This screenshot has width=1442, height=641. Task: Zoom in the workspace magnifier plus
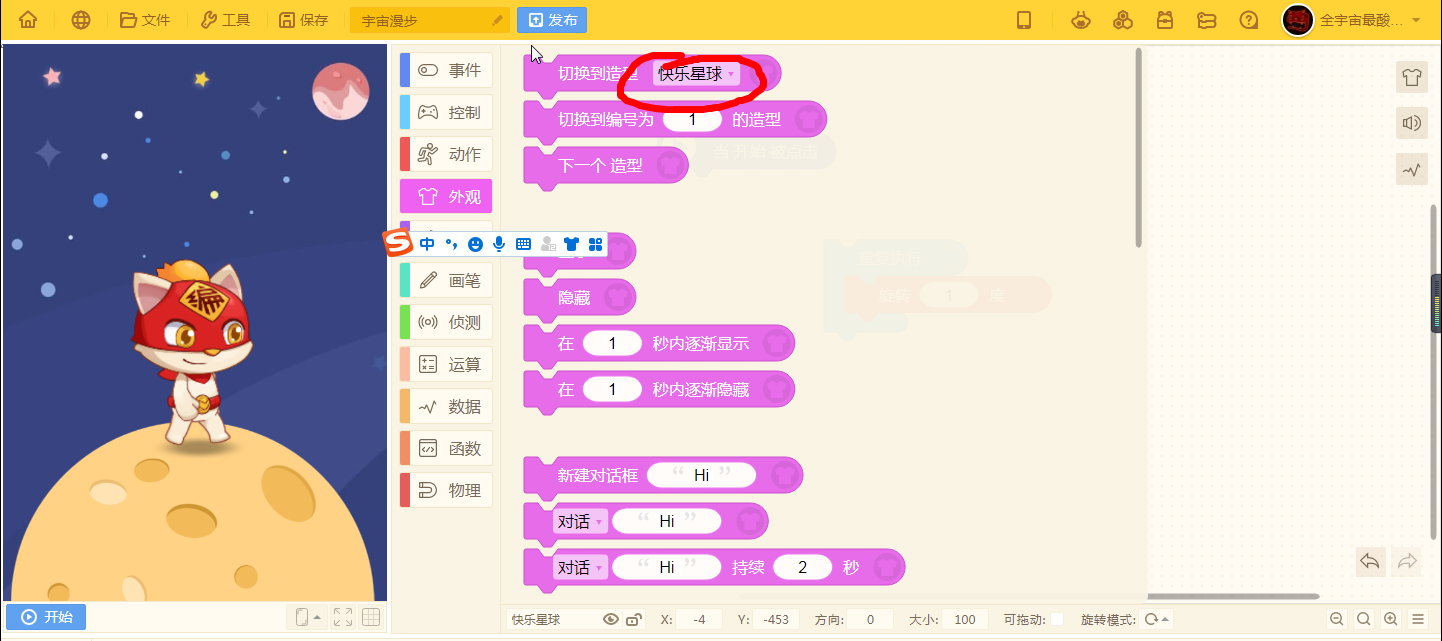1391,620
